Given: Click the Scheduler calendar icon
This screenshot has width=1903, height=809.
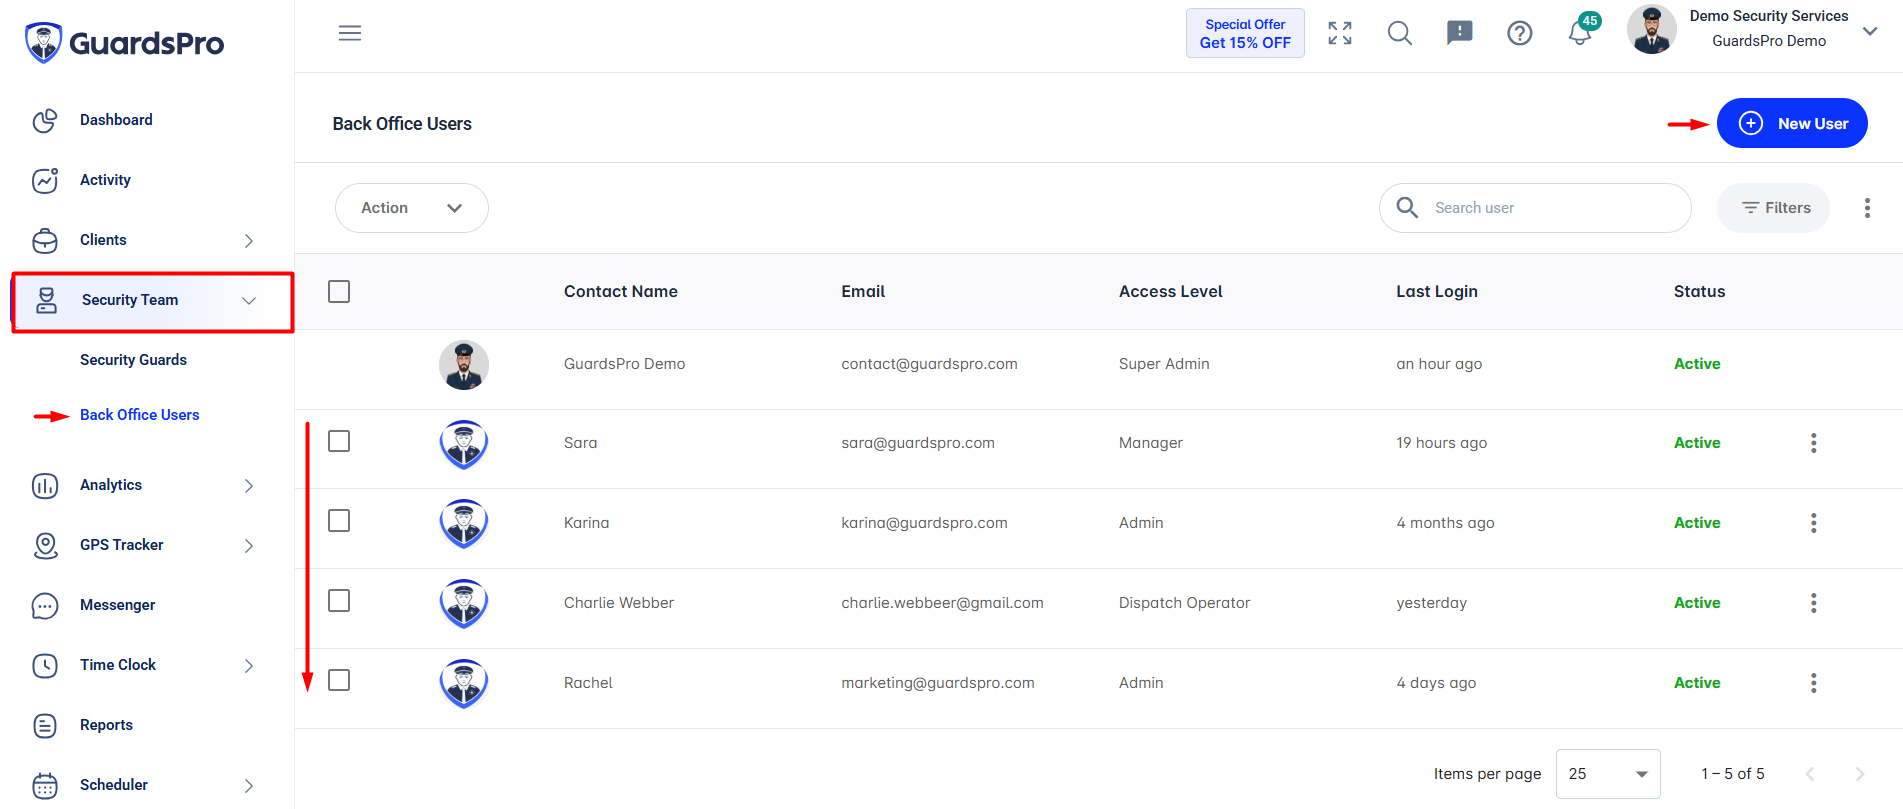Looking at the screenshot, I should [x=45, y=786].
